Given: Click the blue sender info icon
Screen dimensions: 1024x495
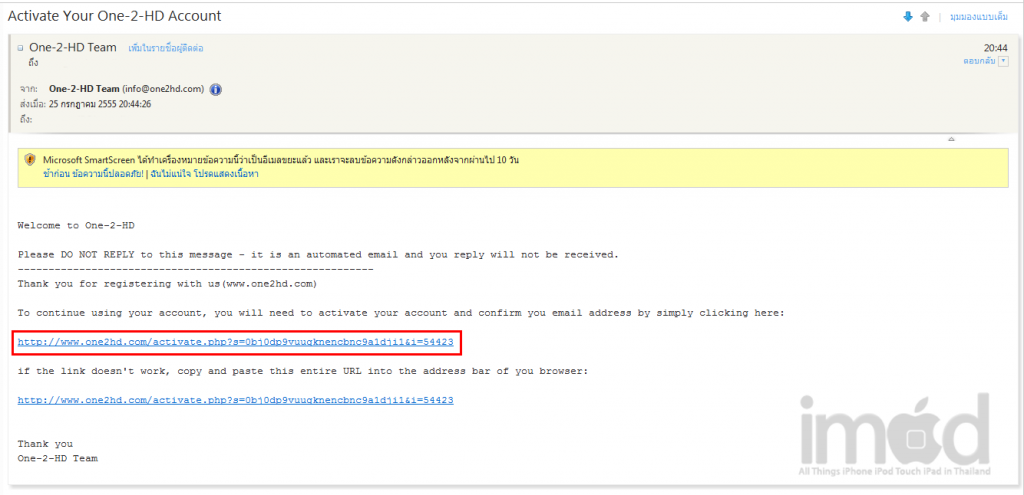Looking at the screenshot, I should tap(215, 89).
